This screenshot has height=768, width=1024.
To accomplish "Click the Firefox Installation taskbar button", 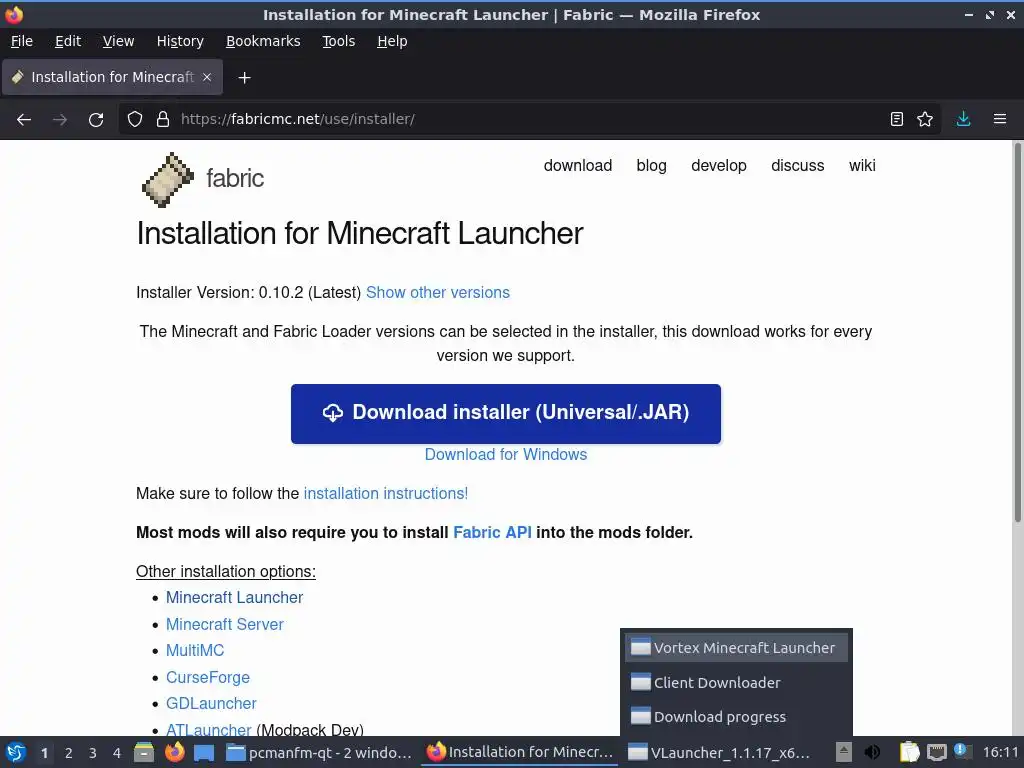I will point(520,752).
